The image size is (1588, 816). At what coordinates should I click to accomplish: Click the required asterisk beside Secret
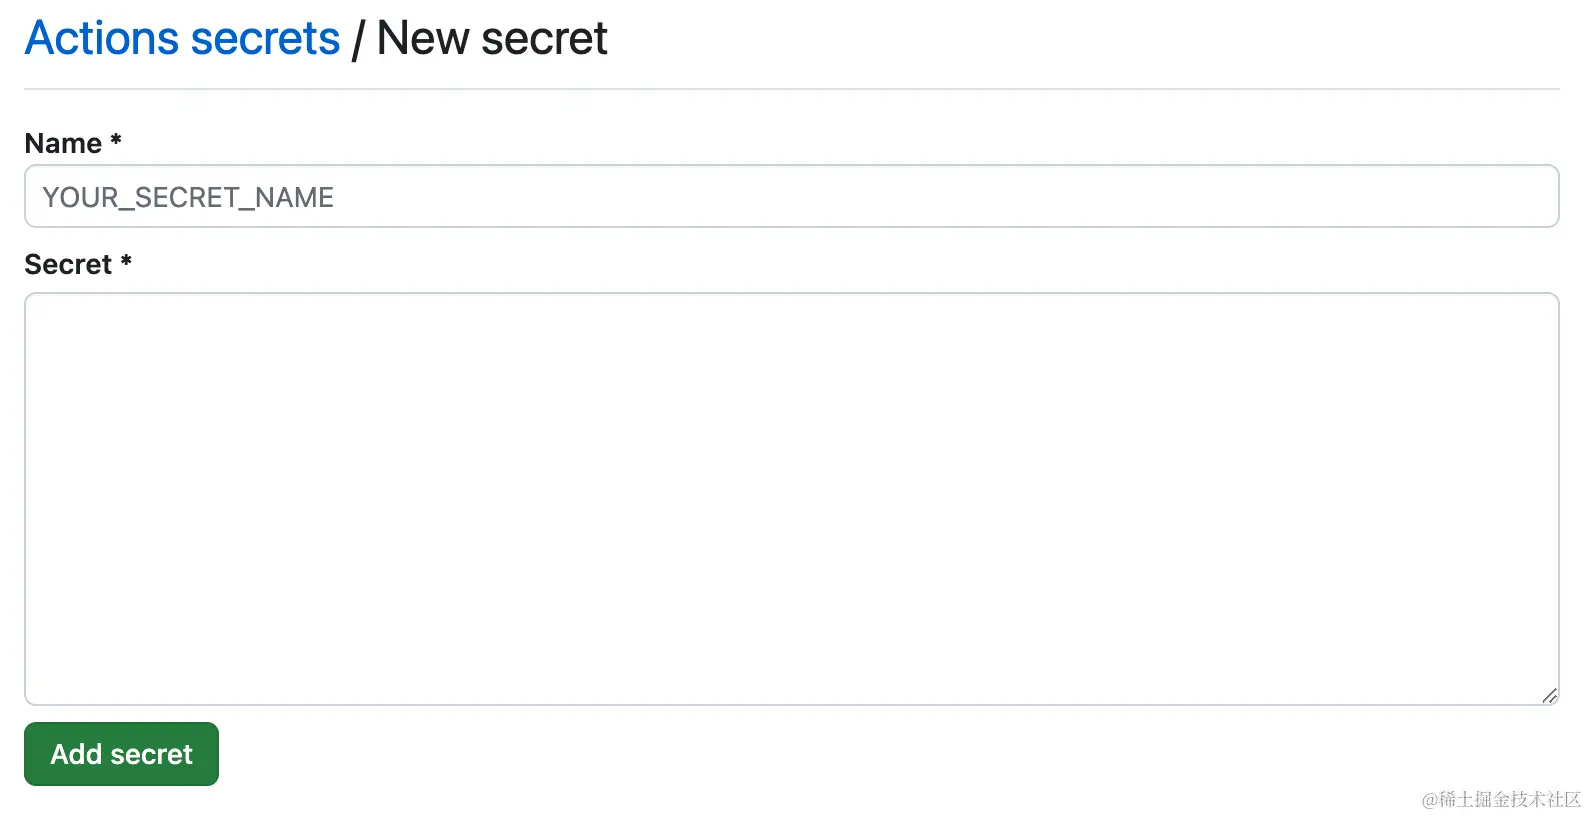[125, 264]
